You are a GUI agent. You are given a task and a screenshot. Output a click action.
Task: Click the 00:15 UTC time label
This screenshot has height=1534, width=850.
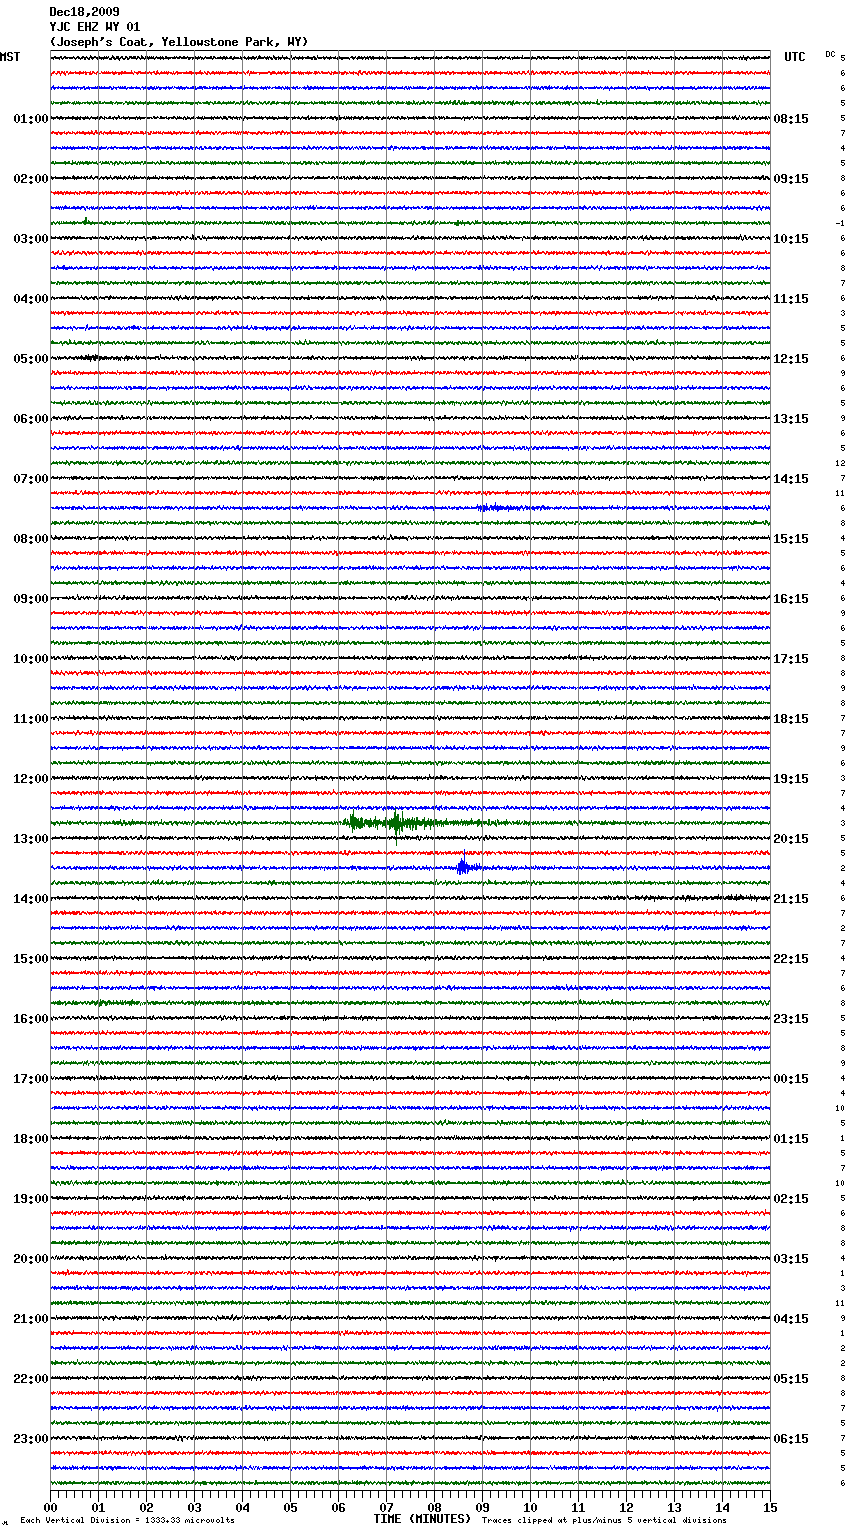(791, 1079)
